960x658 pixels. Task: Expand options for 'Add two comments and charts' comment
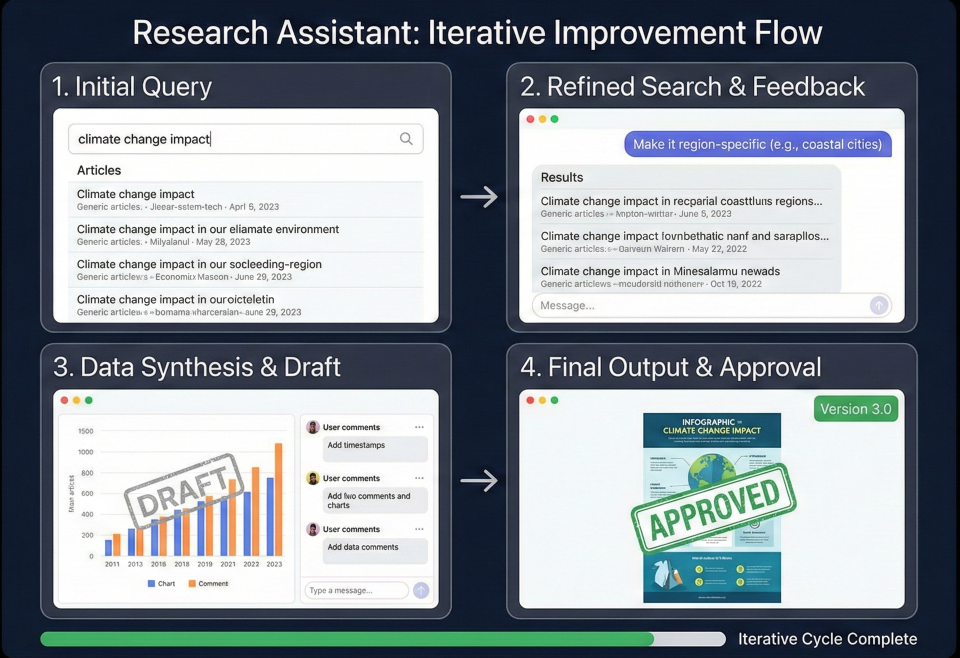tap(419, 478)
